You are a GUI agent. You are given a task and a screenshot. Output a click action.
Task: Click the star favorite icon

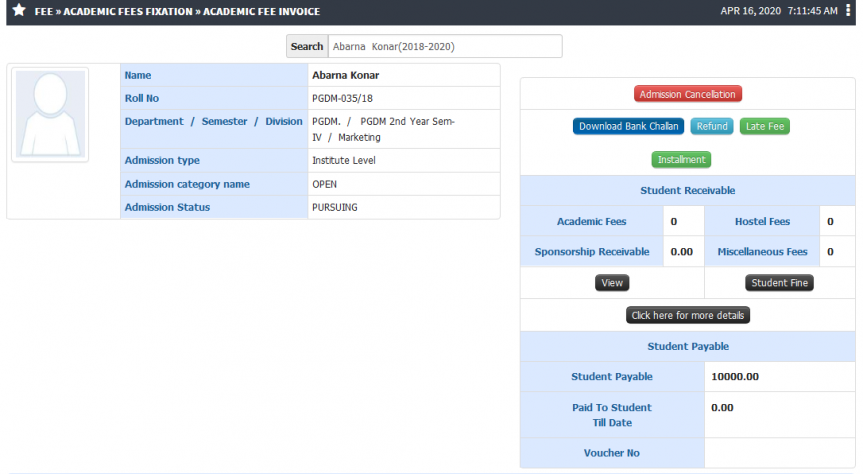tap(19, 10)
